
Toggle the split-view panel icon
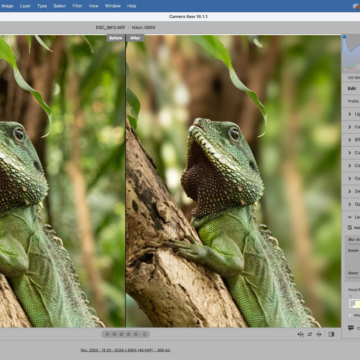coord(331,334)
